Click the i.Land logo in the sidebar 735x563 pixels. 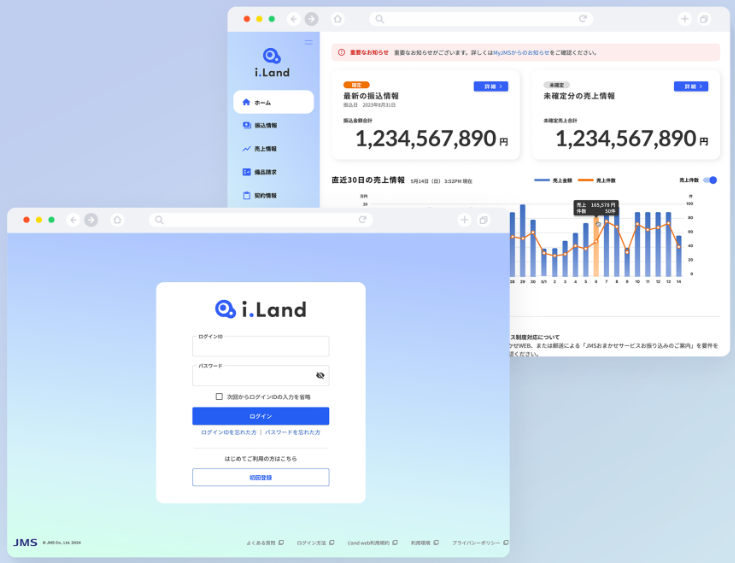pos(272,62)
